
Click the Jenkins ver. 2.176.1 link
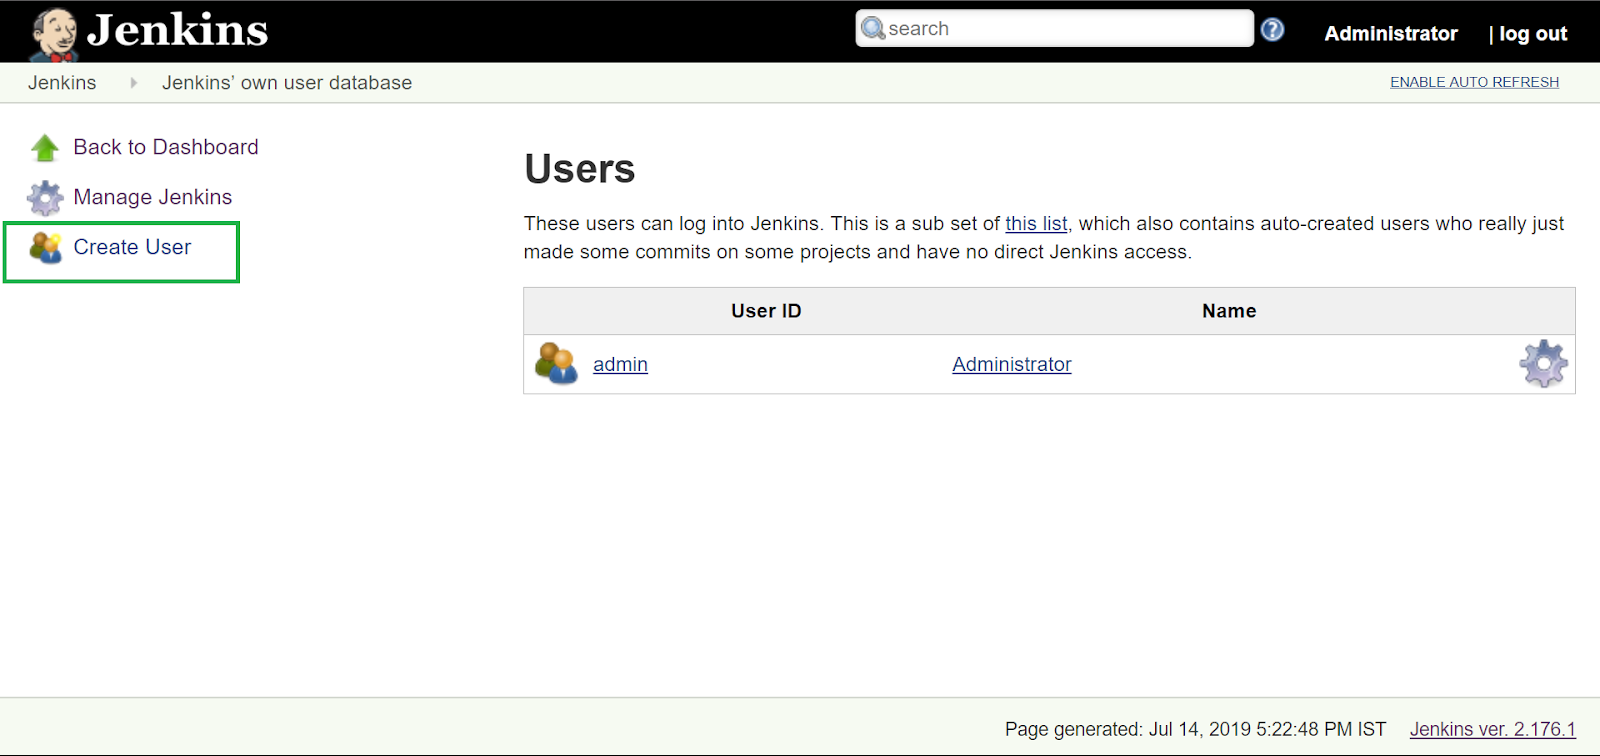click(x=1492, y=729)
